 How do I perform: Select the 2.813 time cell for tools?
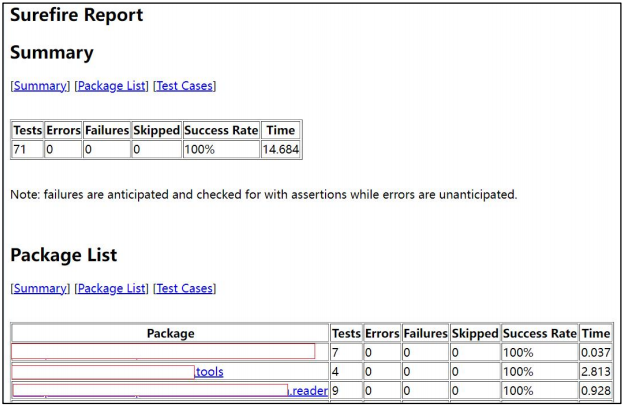point(595,372)
